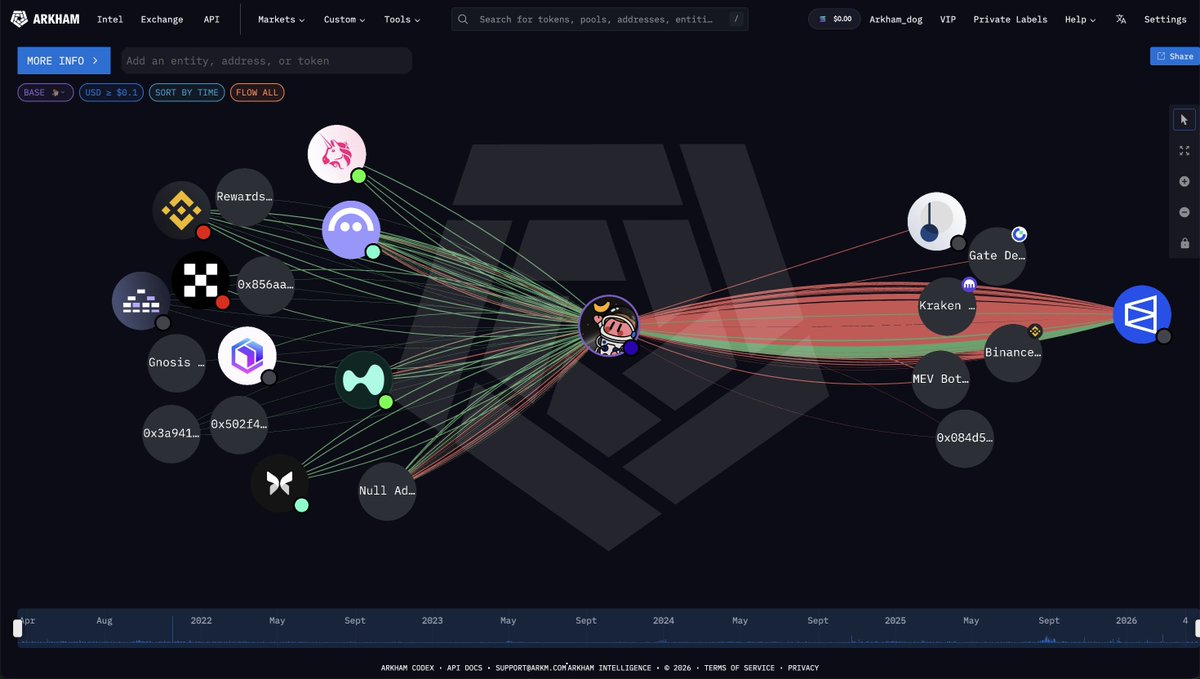This screenshot has width=1200, height=679.
Task: Click the 2022 mark on timeline
Action: 201,620
